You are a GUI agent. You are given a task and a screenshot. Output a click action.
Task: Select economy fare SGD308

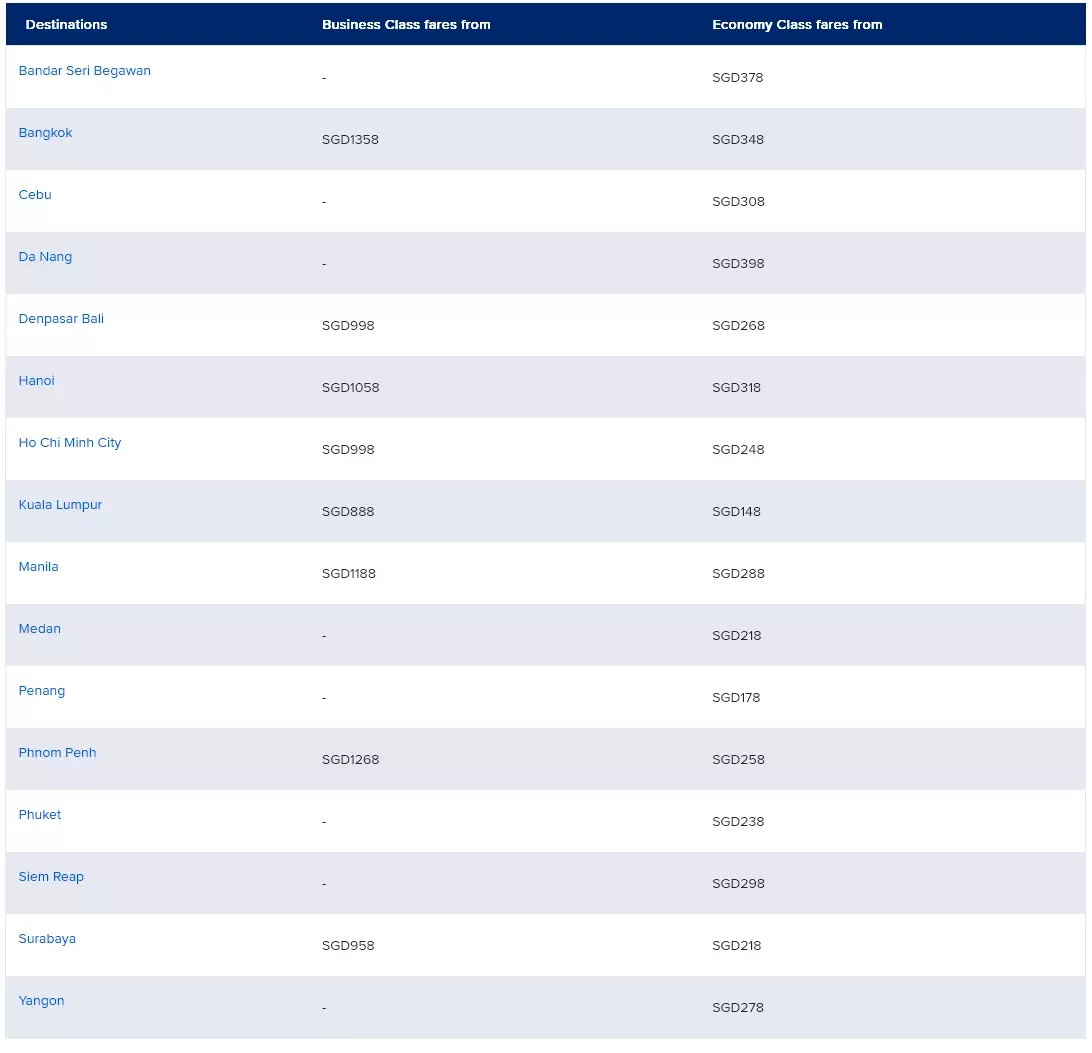738,201
